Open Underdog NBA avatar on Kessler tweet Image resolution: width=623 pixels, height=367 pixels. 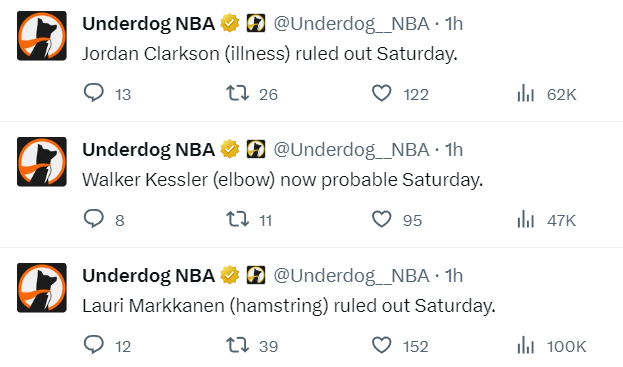coord(42,162)
